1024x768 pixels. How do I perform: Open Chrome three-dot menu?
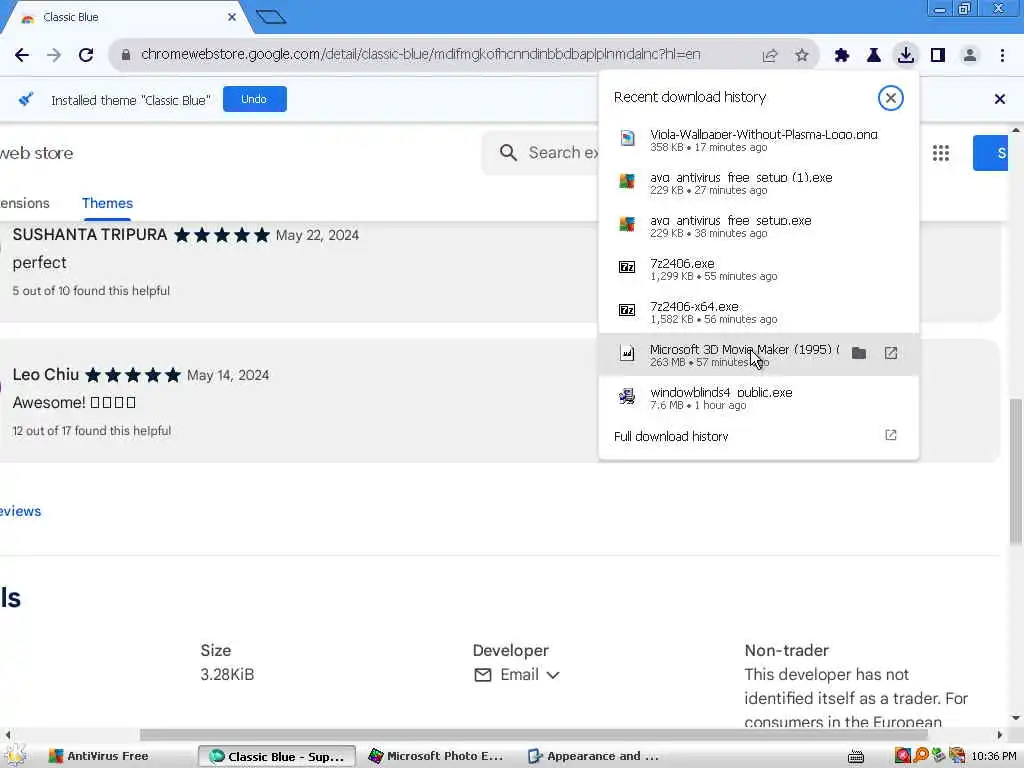pos(1002,56)
